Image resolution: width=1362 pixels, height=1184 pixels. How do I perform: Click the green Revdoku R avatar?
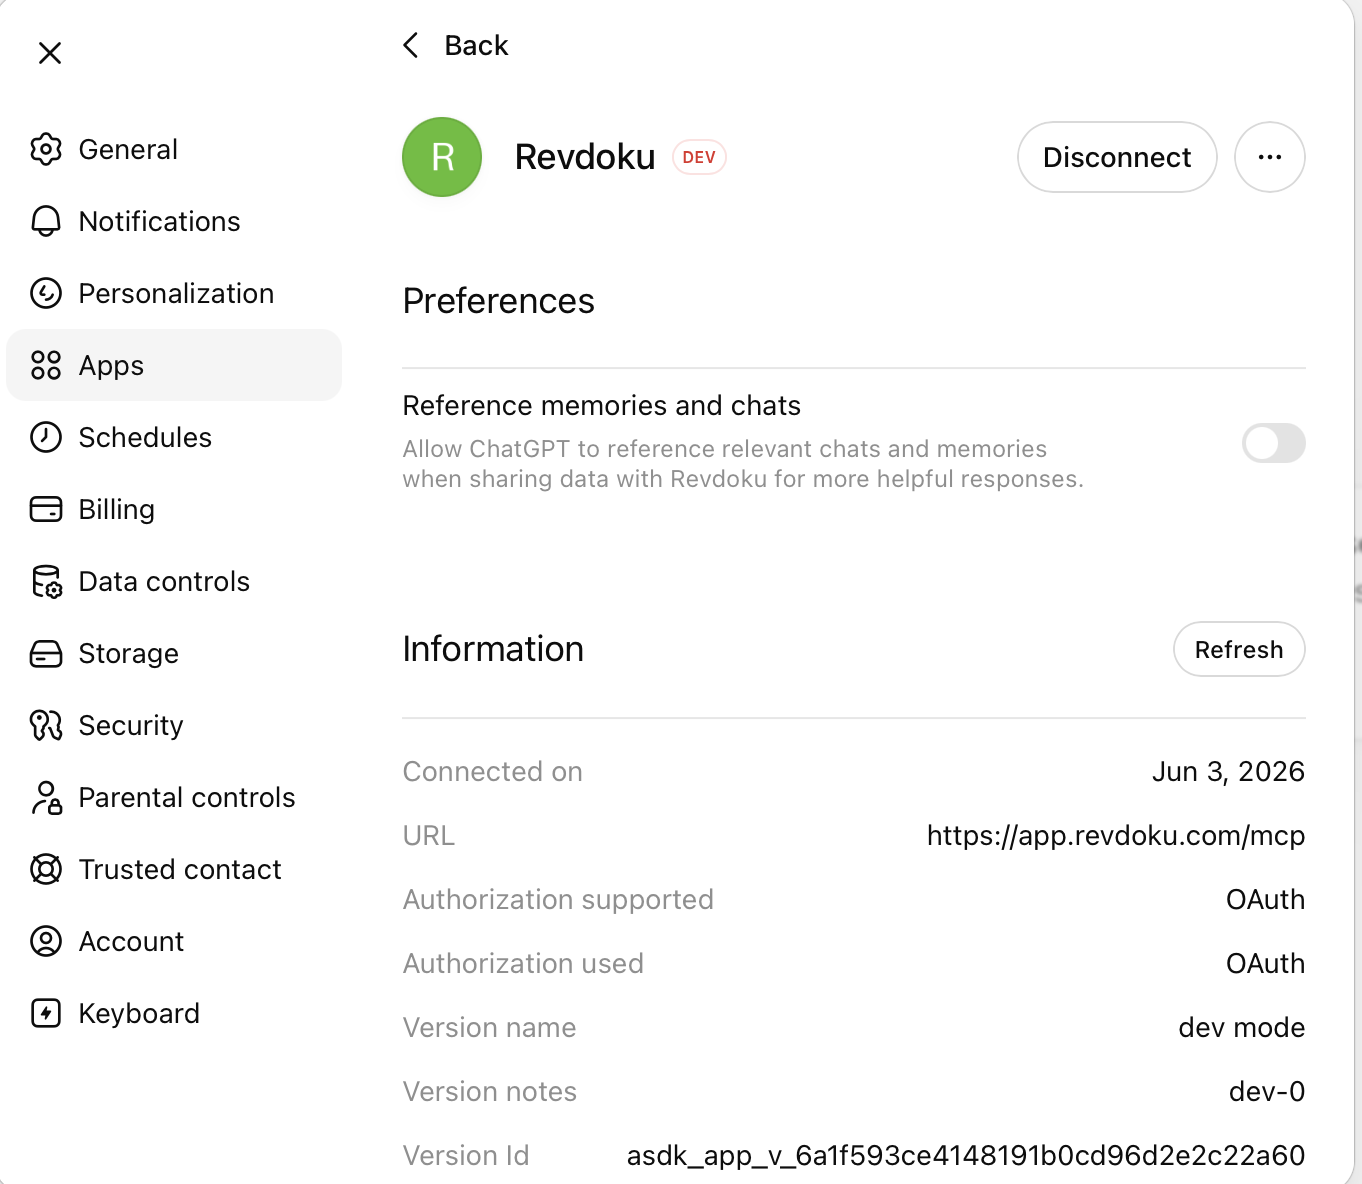tap(442, 157)
